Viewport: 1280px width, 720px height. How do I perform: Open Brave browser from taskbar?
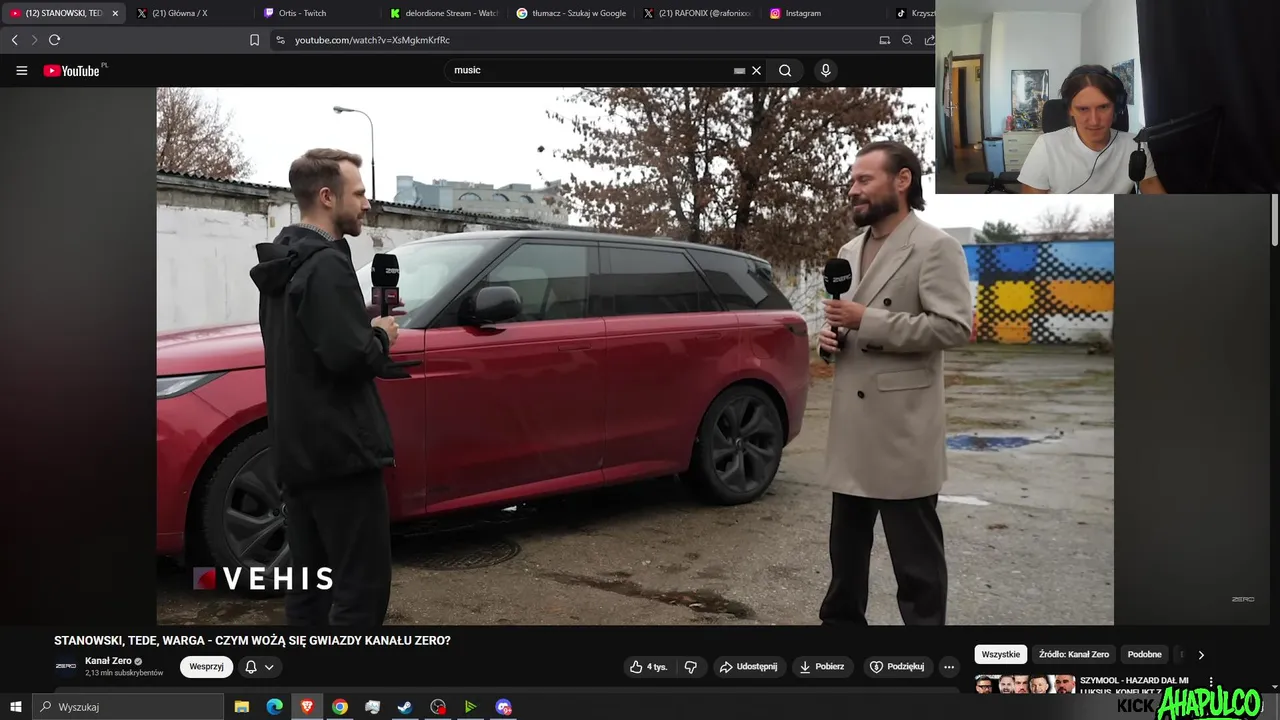(307, 707)
